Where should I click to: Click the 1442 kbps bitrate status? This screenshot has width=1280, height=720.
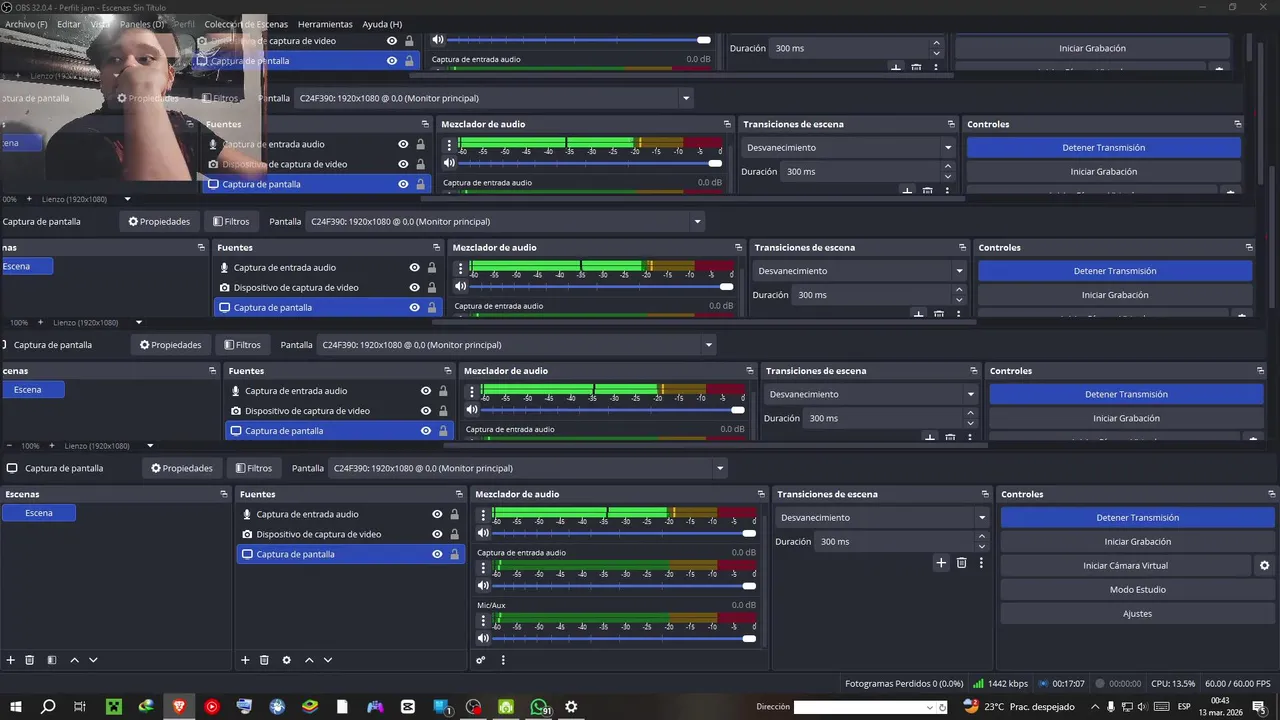tap(999, 684)
